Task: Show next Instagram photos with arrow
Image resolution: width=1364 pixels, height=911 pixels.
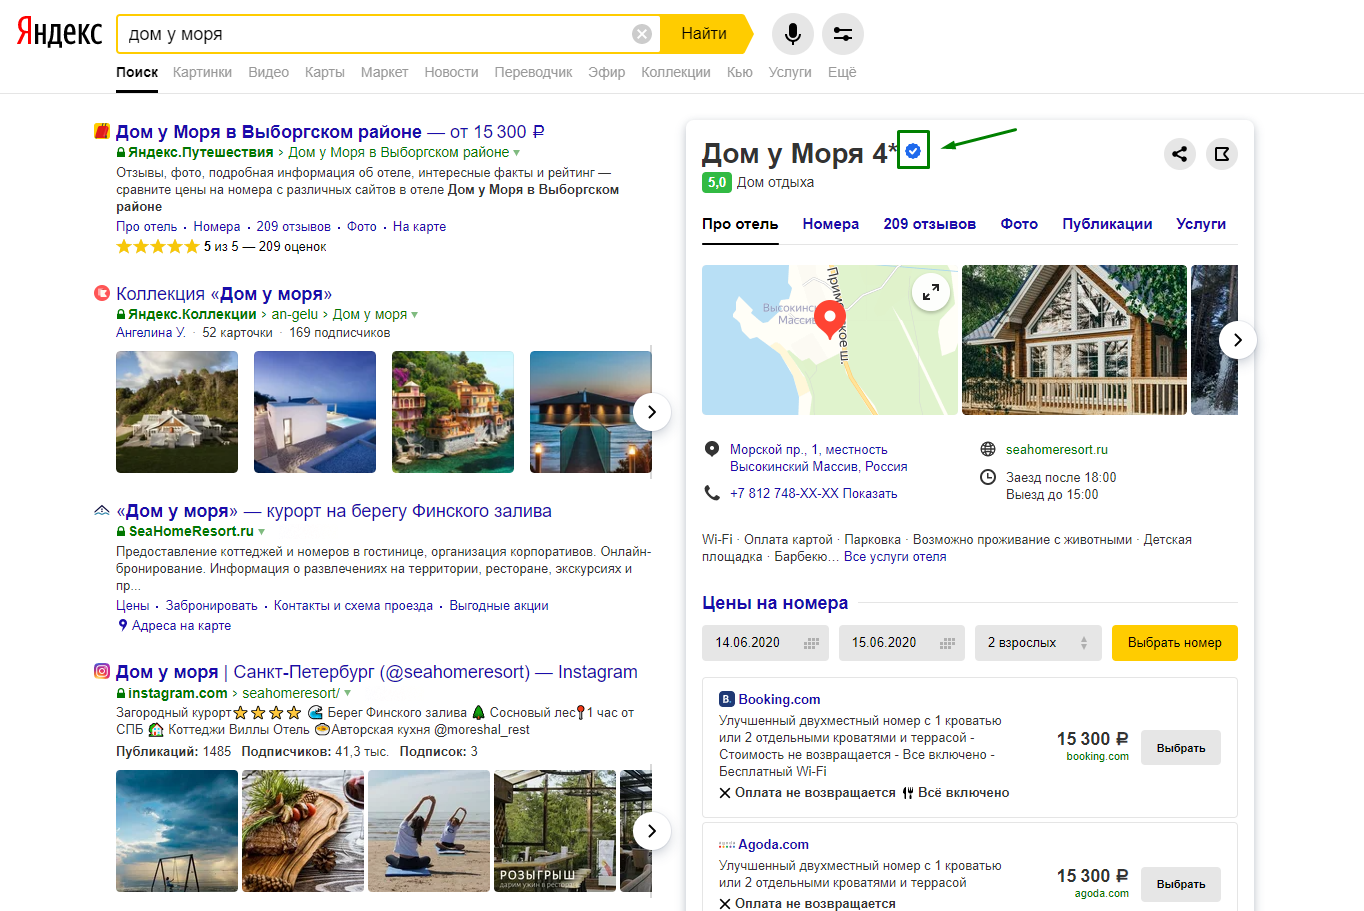Action: (x=652, y=831)
